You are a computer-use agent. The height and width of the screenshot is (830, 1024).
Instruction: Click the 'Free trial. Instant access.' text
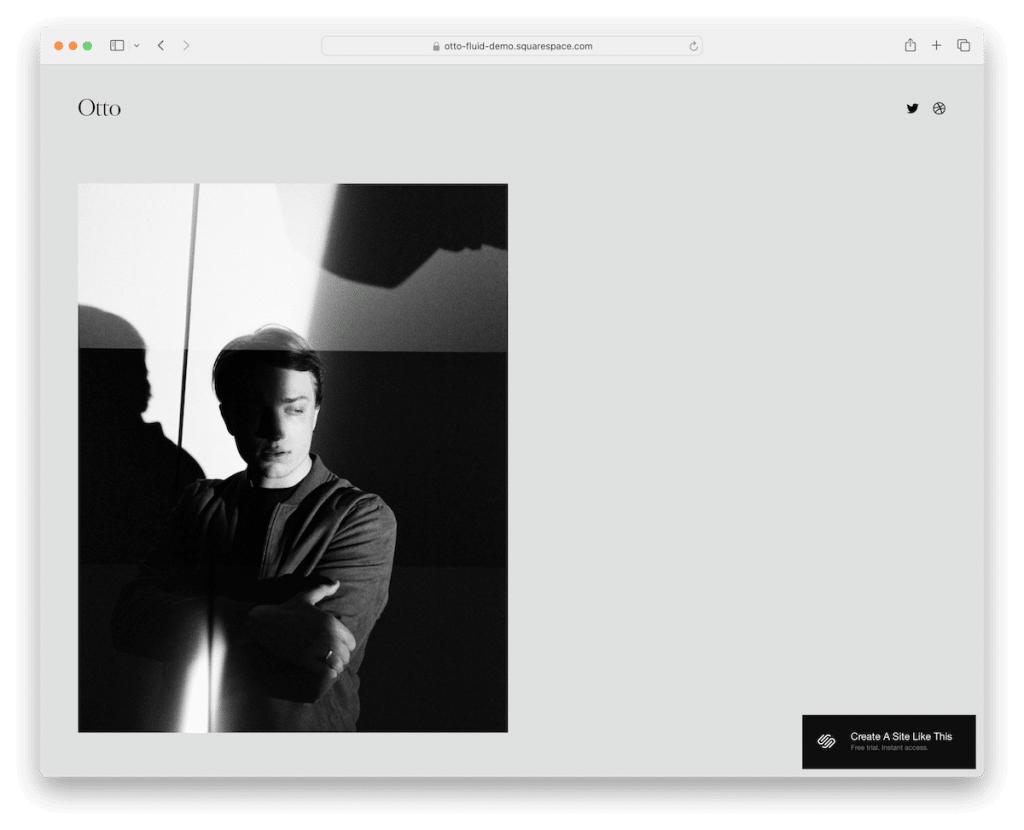pos(889,748)
